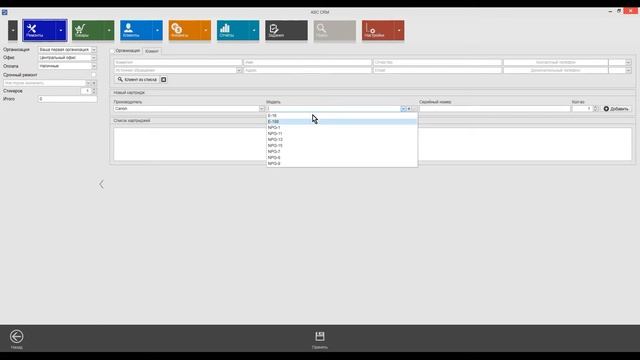
Task: Focus the Отчество input field
Action: click(x=437, y=62)
